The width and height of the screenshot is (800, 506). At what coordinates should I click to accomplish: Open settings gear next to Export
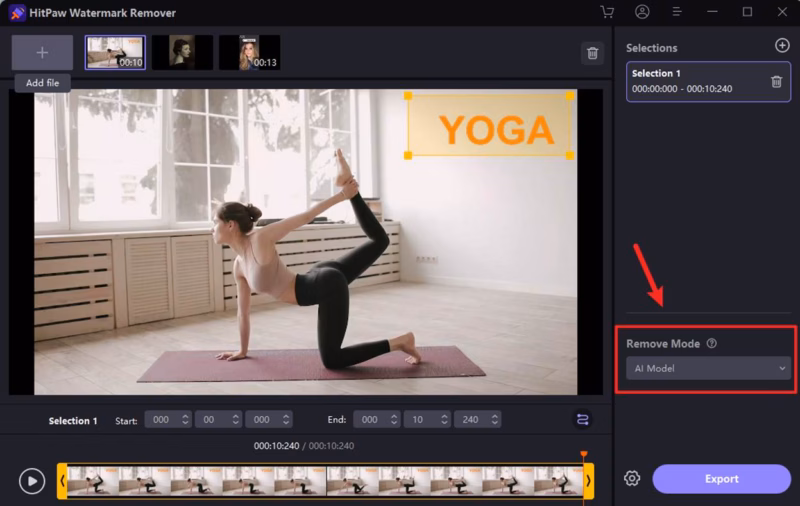632,478
